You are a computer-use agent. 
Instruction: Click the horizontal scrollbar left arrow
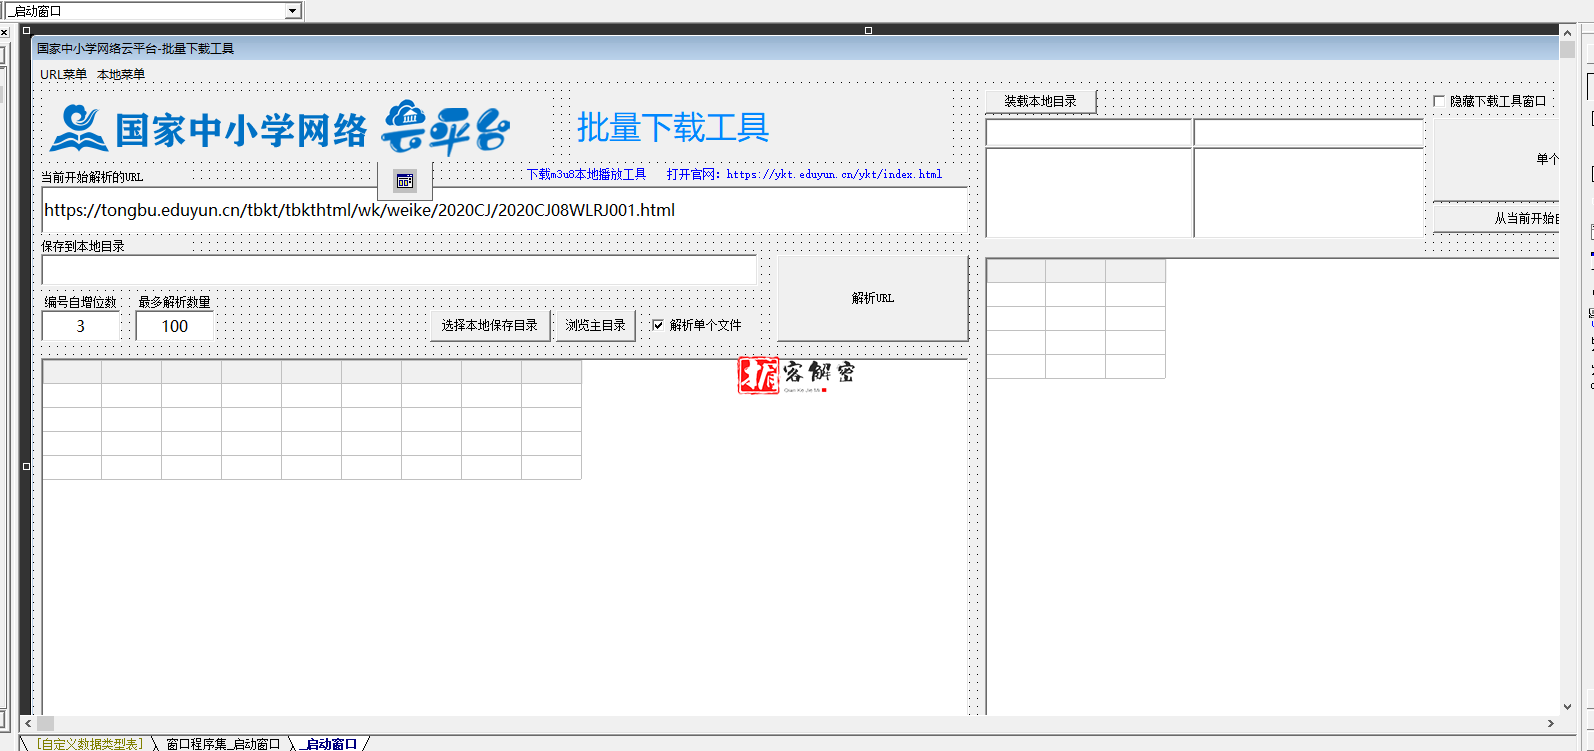[27, 723]
